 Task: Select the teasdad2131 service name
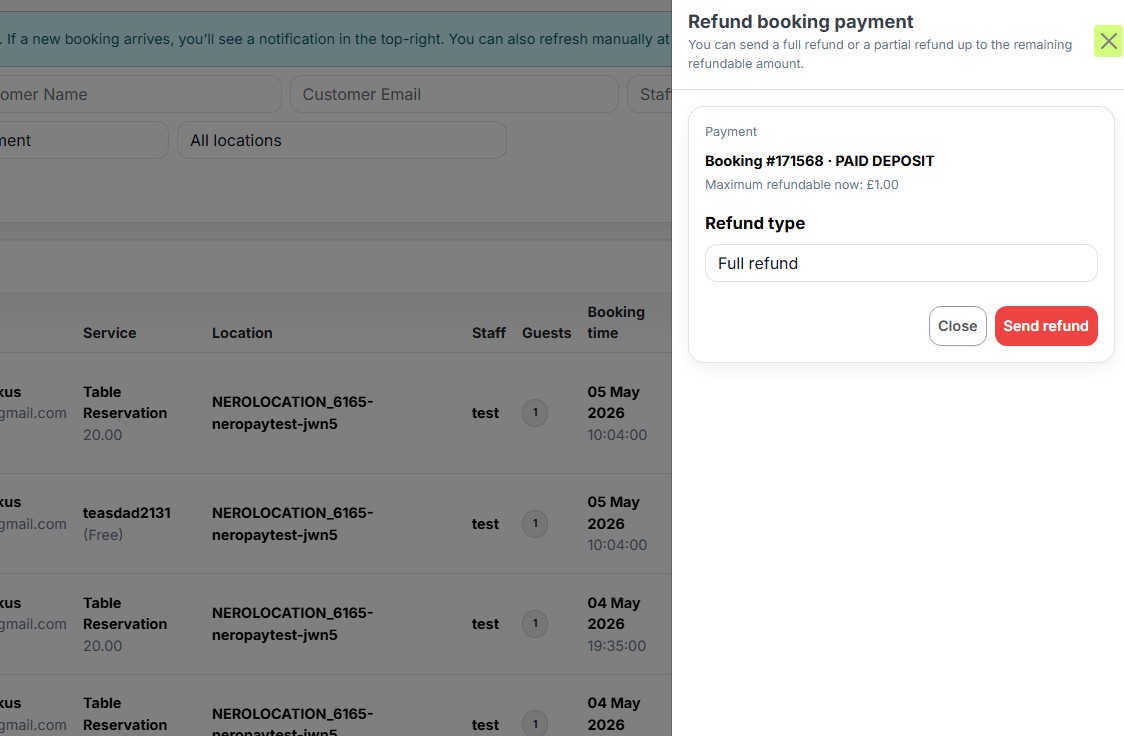click(x=127, y=512)
